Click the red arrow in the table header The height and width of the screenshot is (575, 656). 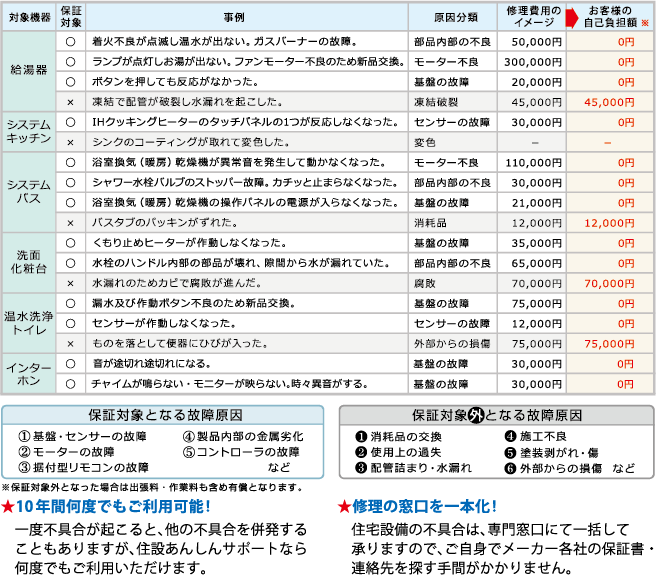572,17
